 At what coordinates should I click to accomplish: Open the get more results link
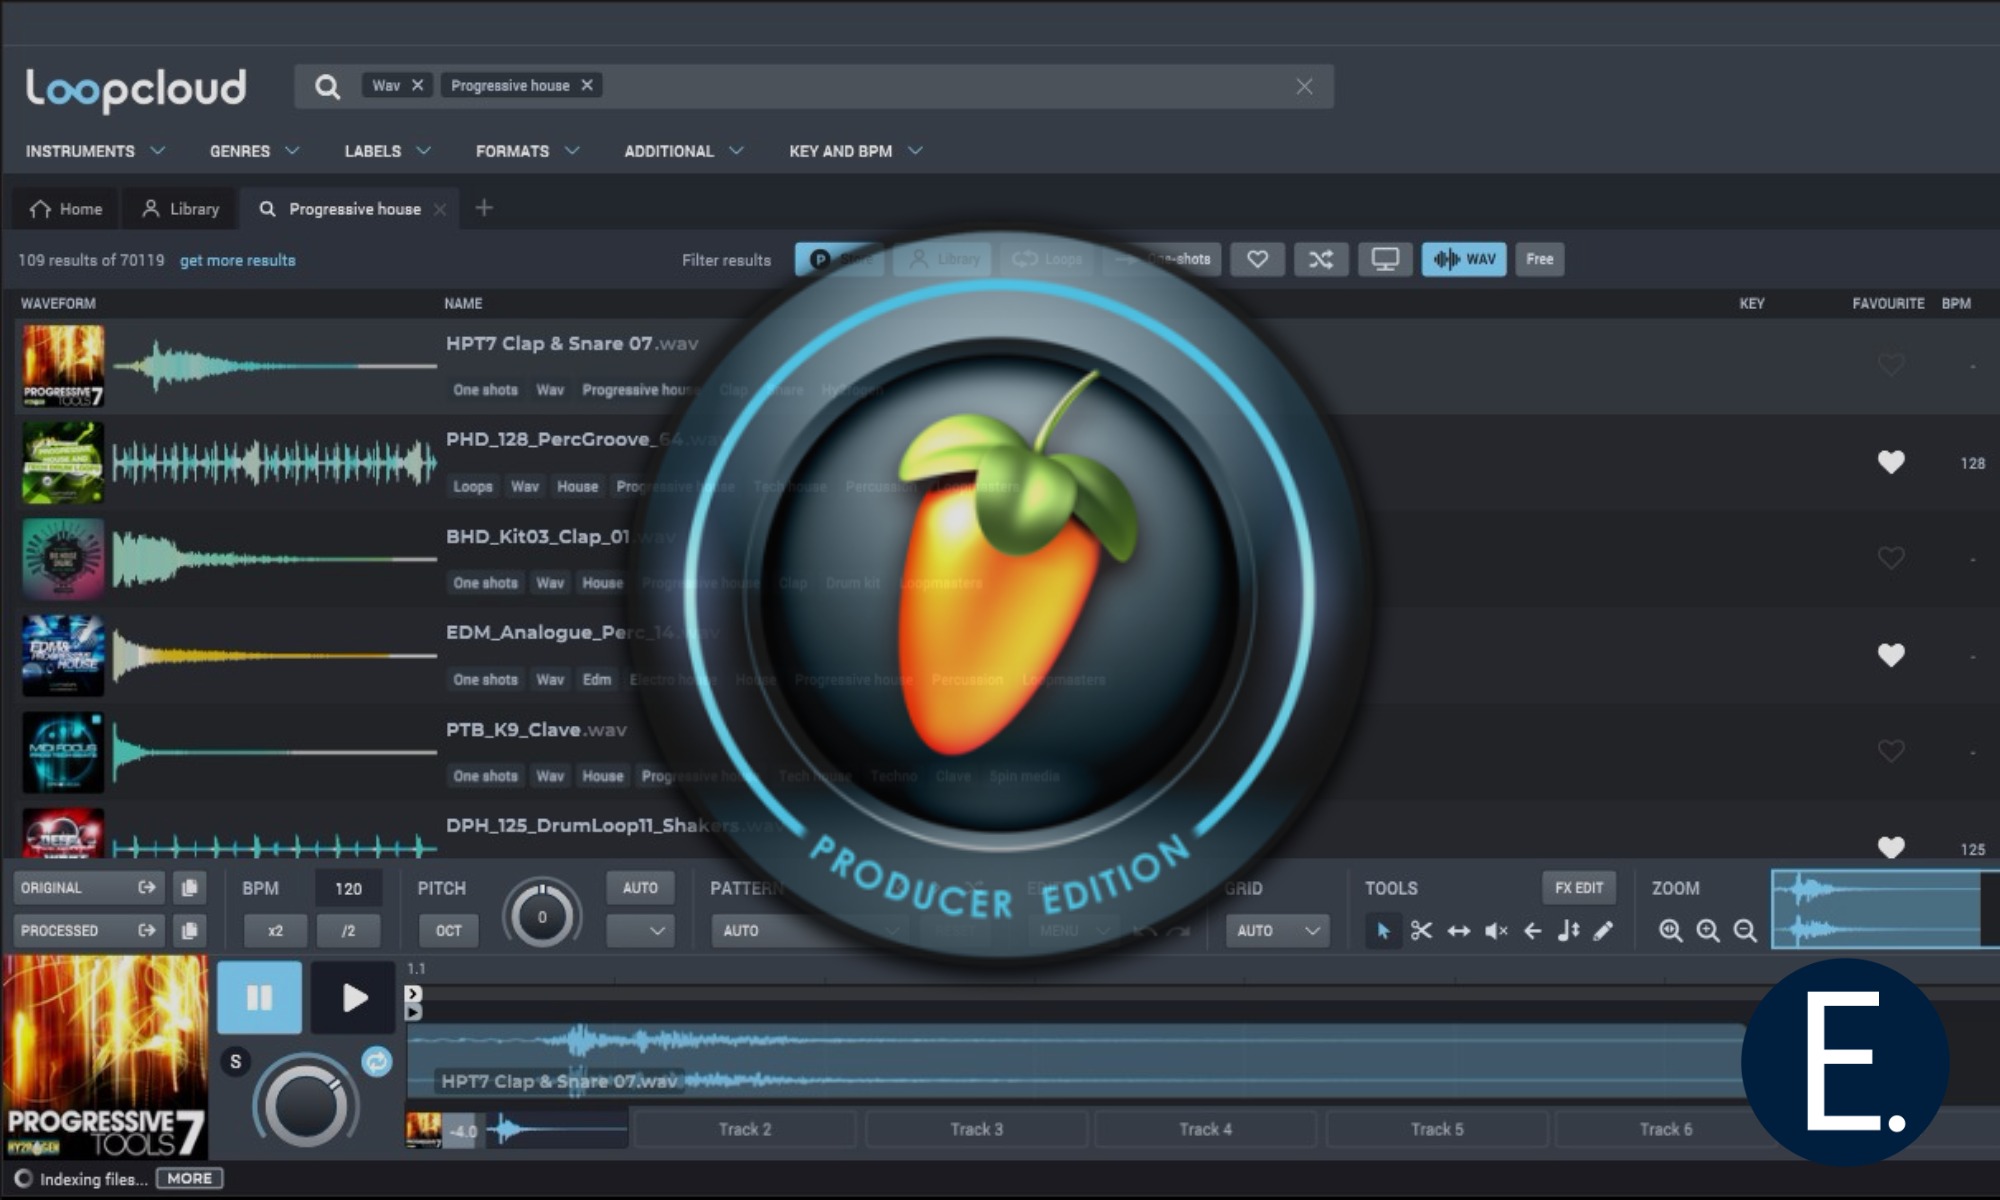click(x=238, y=260)
